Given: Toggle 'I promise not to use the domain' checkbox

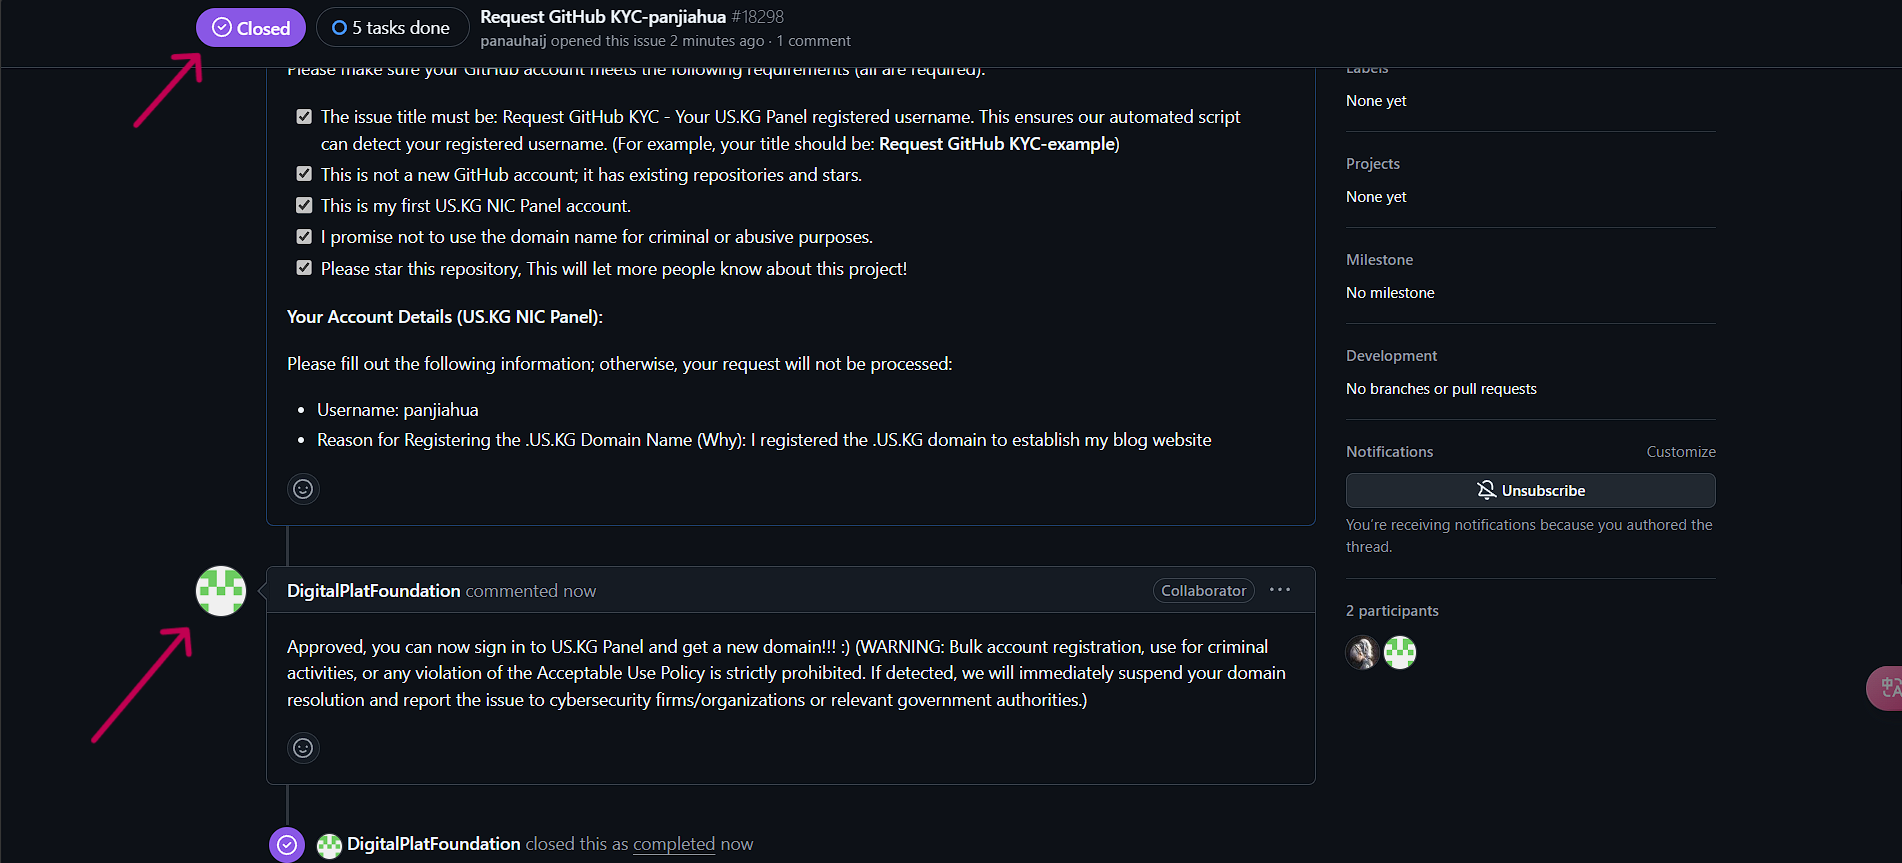Looking at the screenshot, I should click(x=304, y=237).
